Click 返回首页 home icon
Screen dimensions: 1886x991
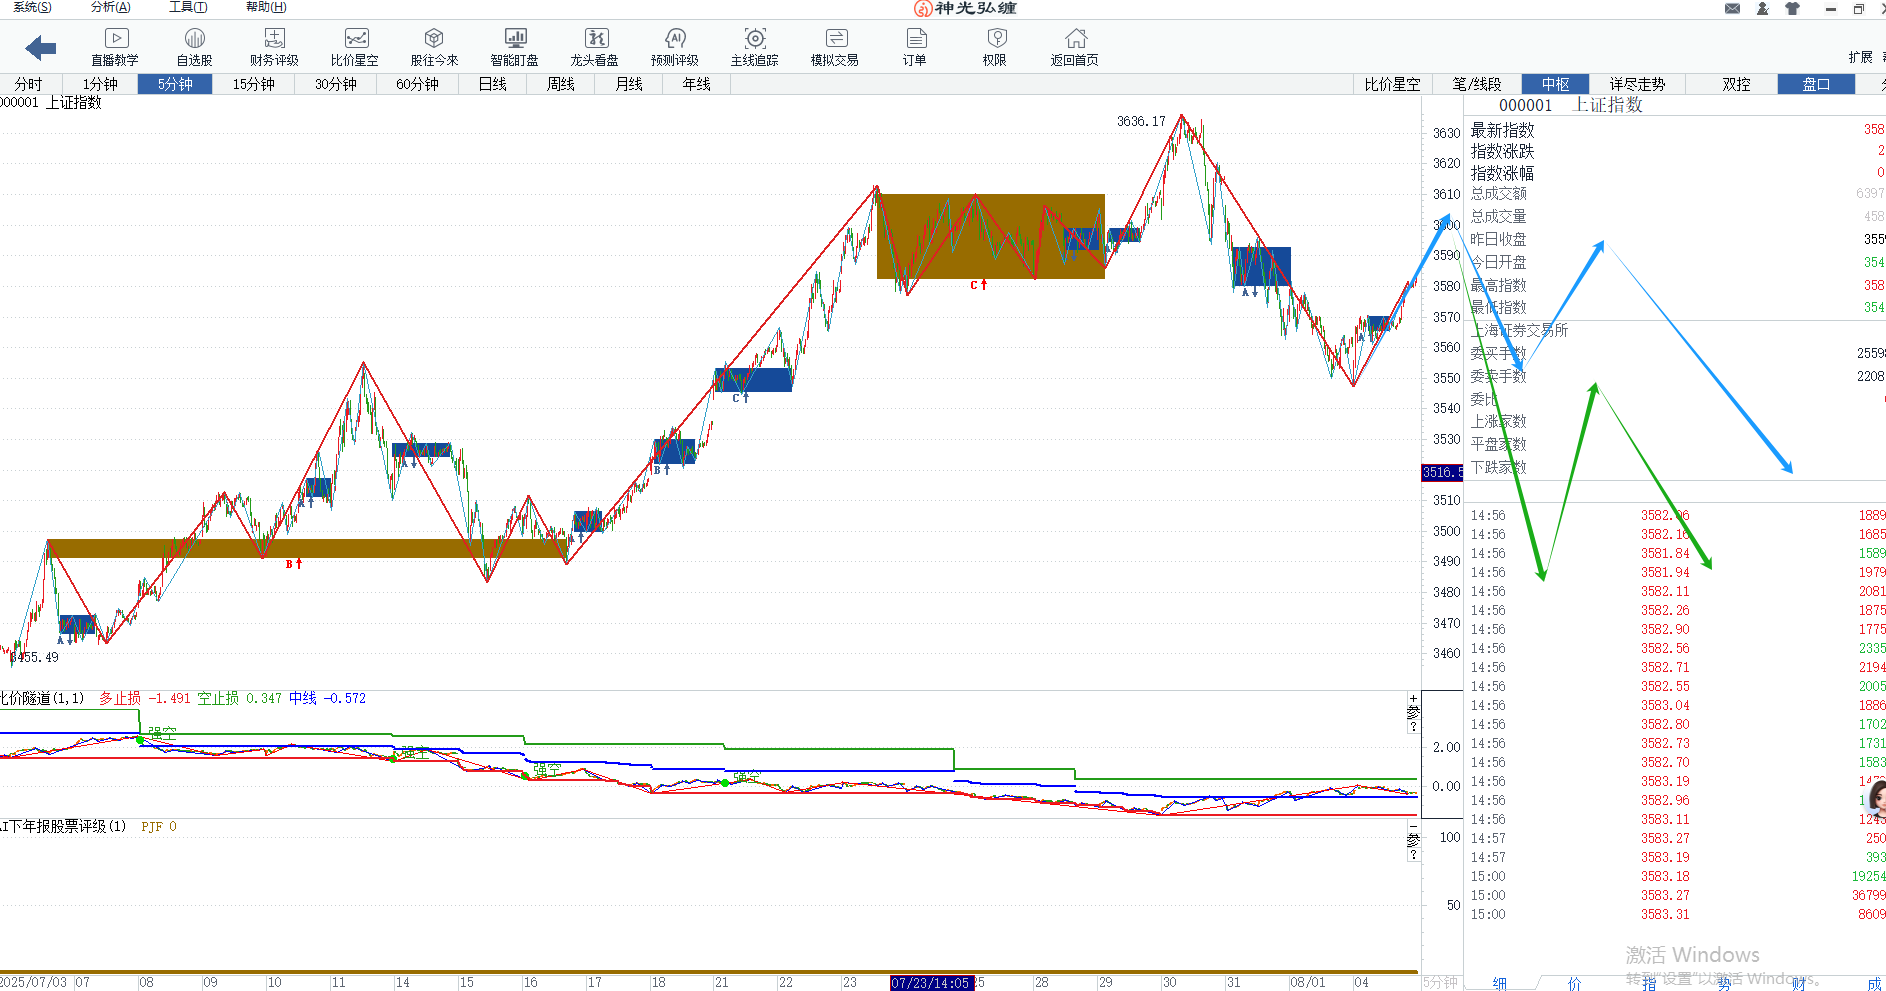pos(1075,47)
